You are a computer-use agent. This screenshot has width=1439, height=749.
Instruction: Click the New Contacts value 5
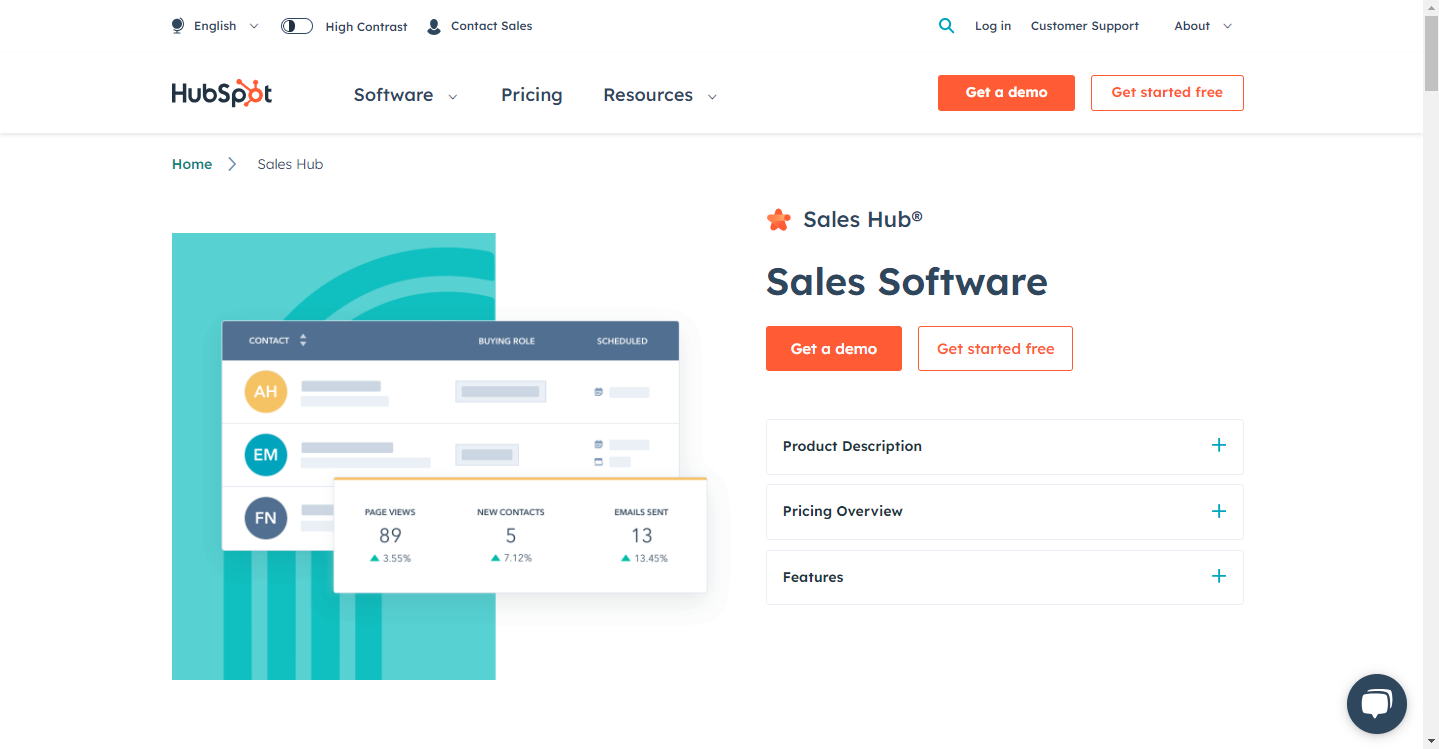click(511, 535)
